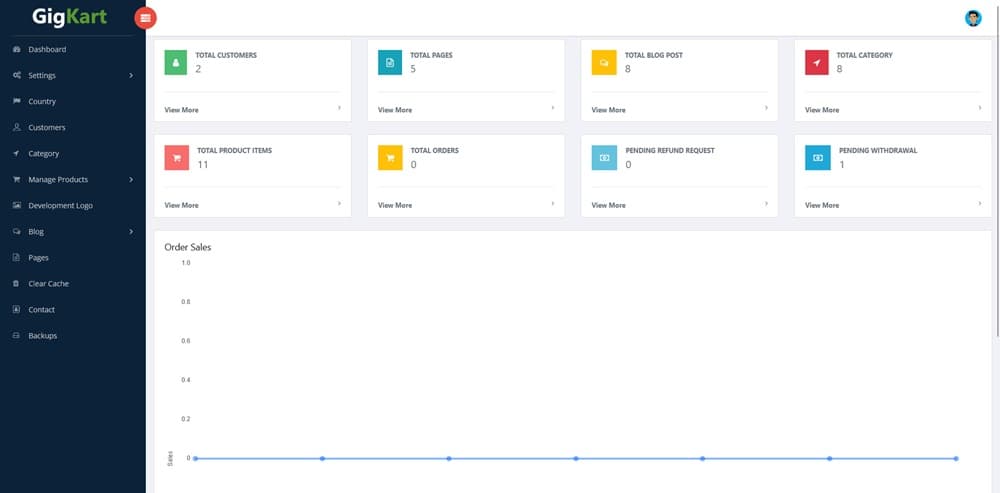Click the Total Product Items cart icon
1000x493 pixels.
click(x=177, y=157)
